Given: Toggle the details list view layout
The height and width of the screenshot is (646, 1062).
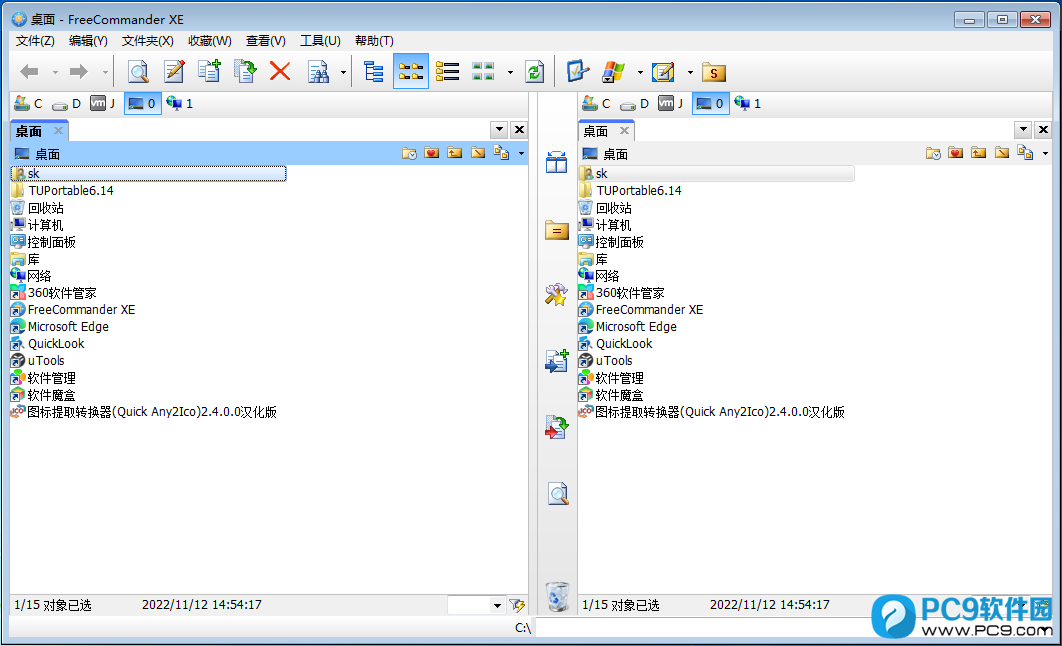Looking at the screenshot, I should click(446, 71).
